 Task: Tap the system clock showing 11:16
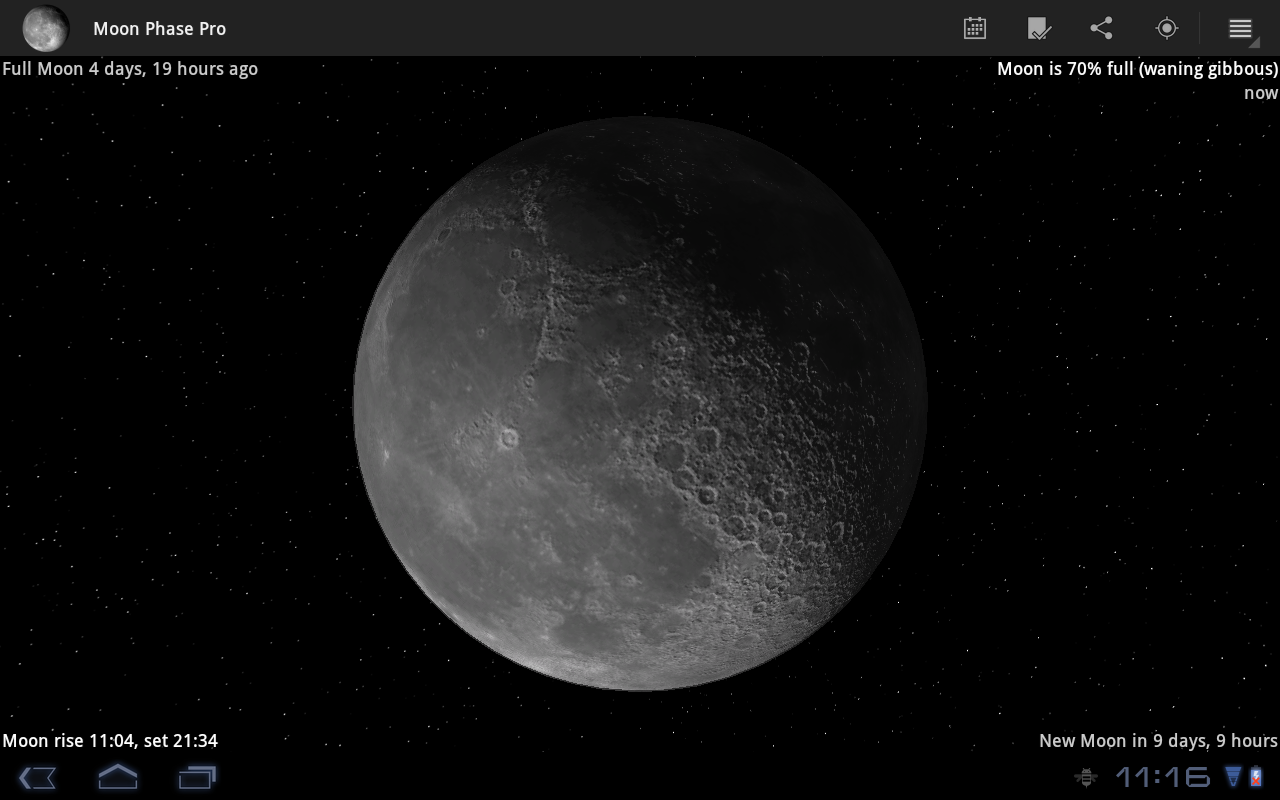pos(1162,777)
